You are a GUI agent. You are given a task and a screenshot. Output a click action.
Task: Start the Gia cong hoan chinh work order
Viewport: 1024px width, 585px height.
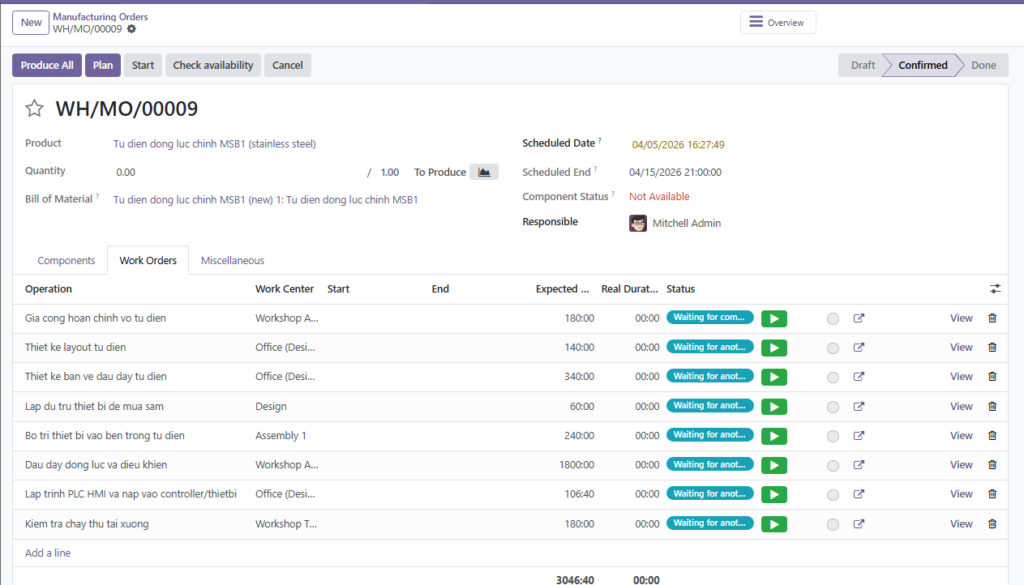(x=774, y=318)
